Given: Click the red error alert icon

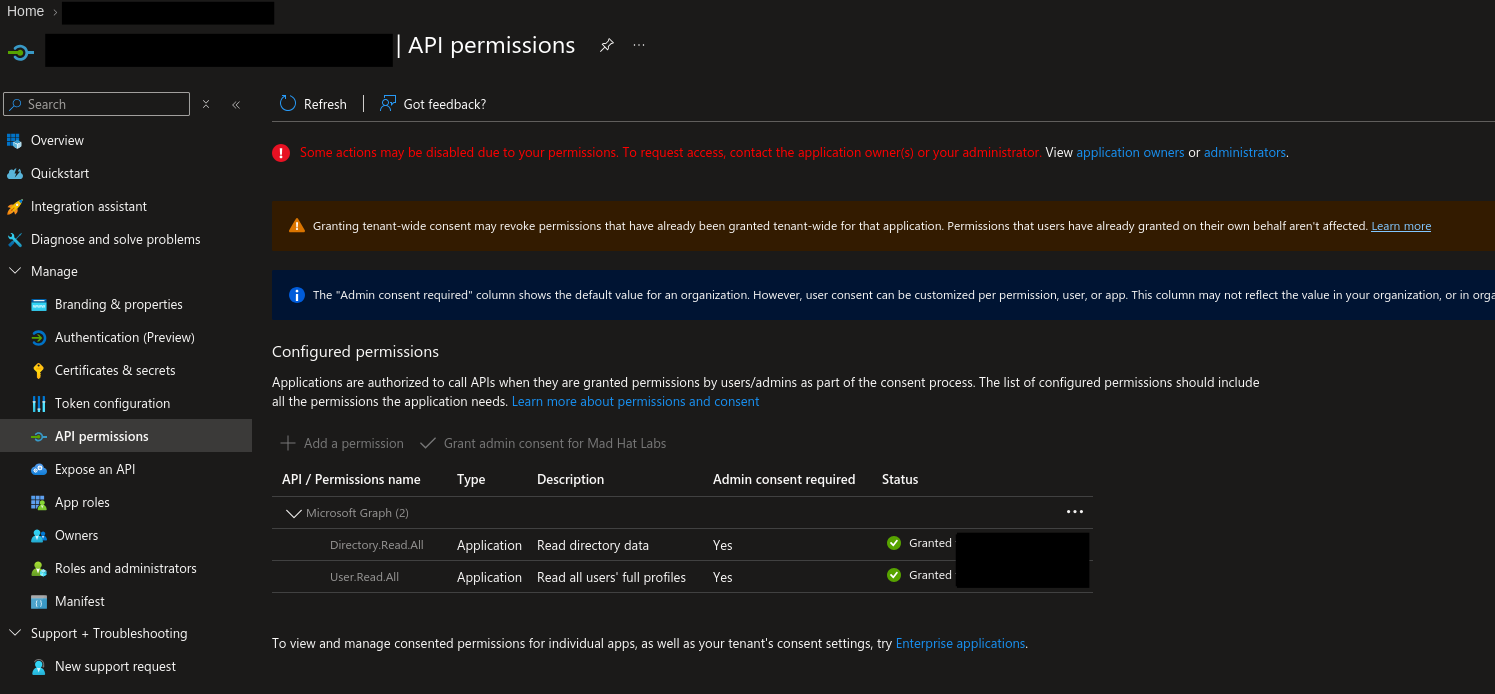Looking at the screenshot, I should [281, 153].
